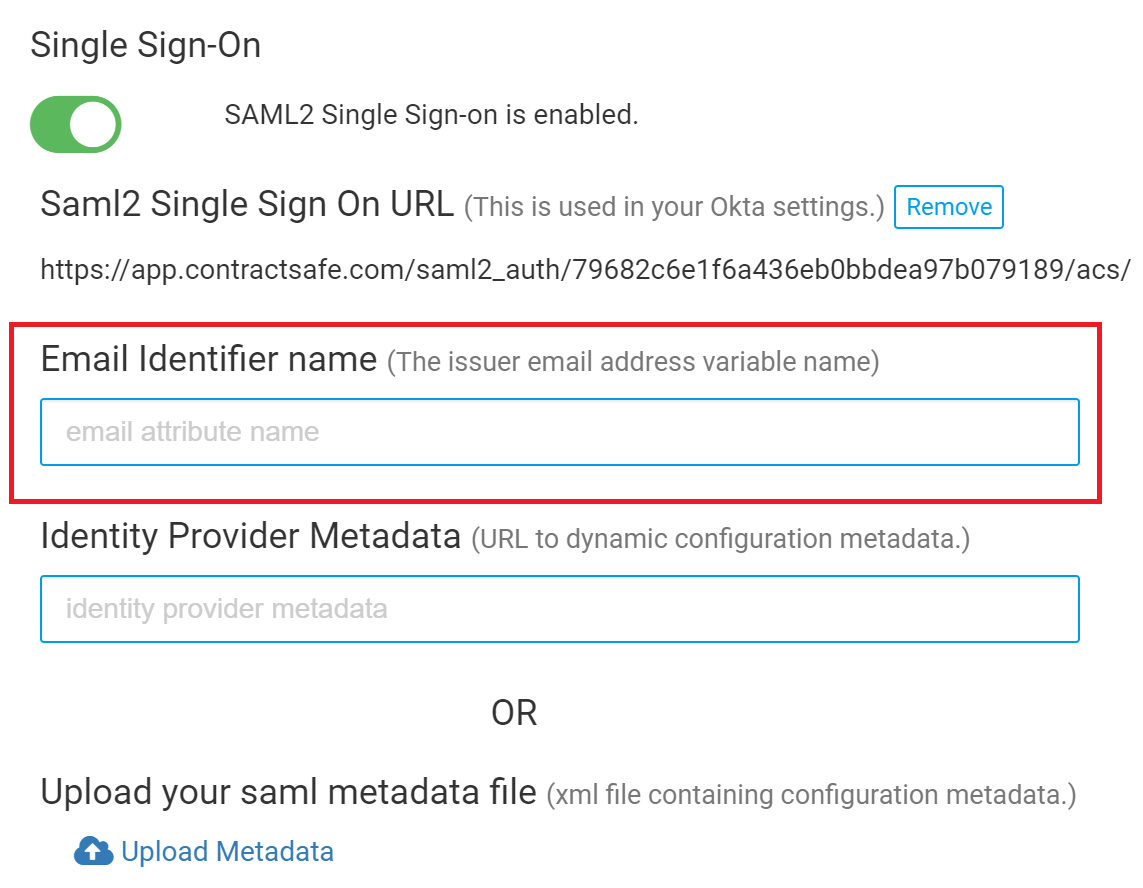This screenshot has height=888, width=1143.
Task: Click the green track of the SSO switch
Action: 50,125
